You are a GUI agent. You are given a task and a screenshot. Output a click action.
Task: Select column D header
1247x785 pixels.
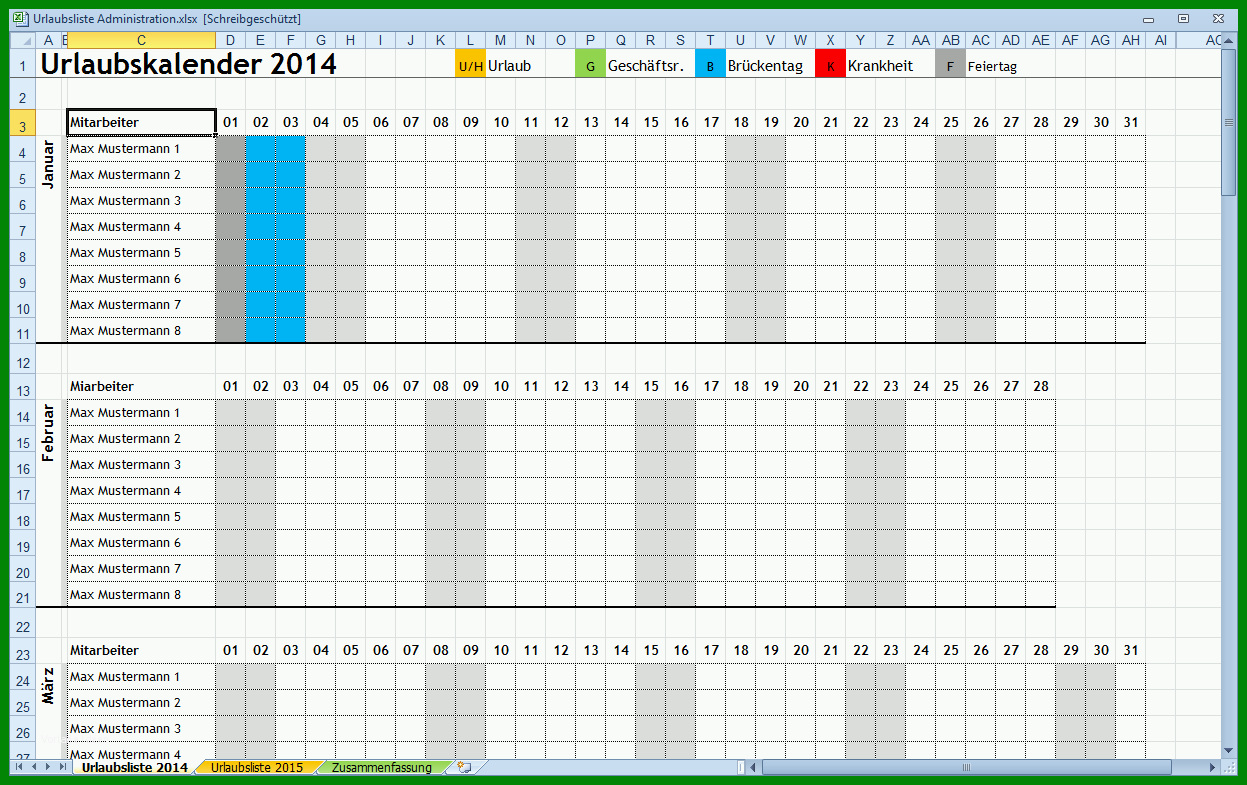click(230, 40)
